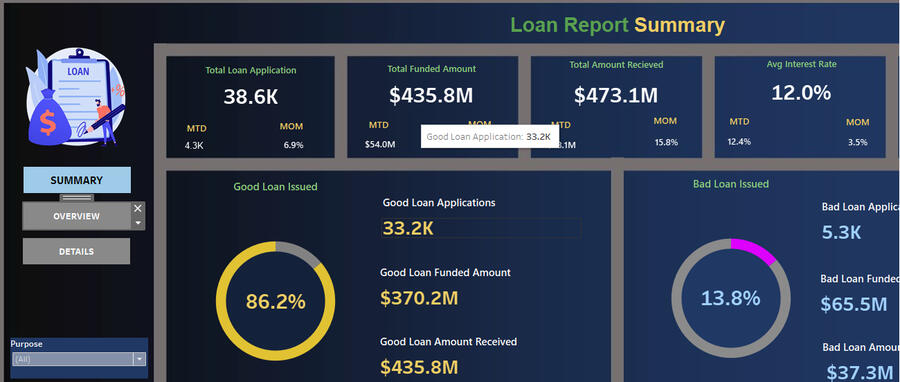Open the small arrow menu beside Overview
900x382 pixels.
coord(138,223)
